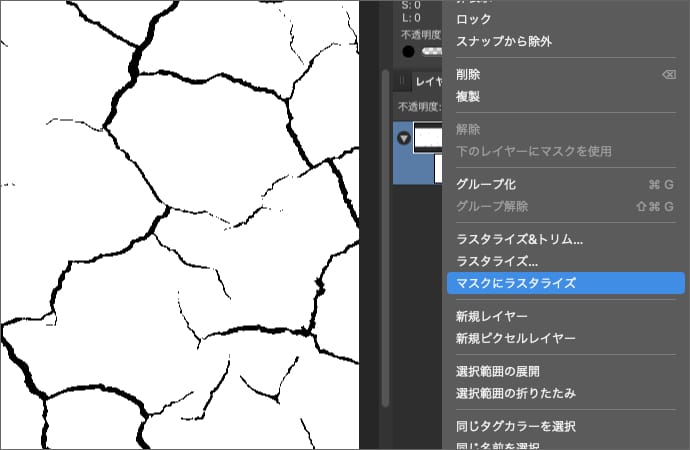Select the nested child layer thumbnail
Viewport: 690px width, 450px height.
pyautogui.click(x=437, y=168)
